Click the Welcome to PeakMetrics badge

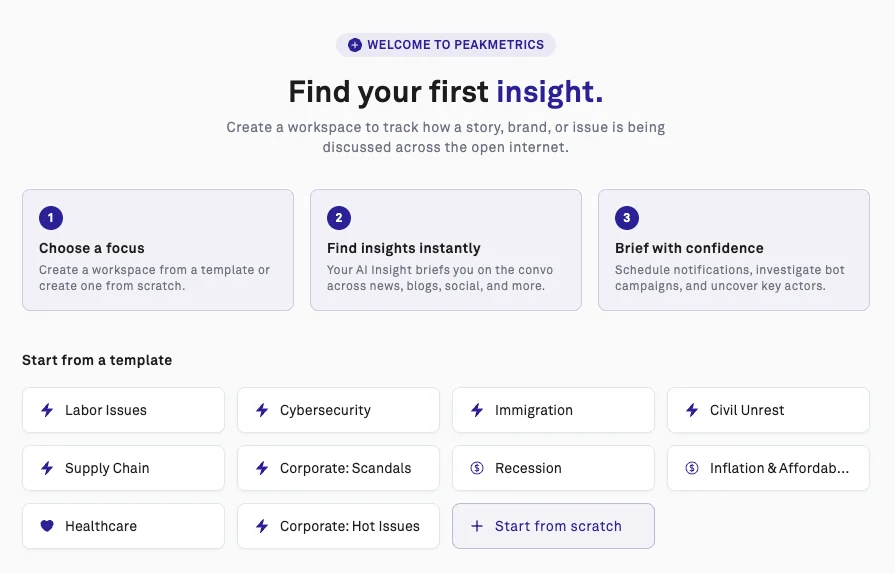point(446,45)
